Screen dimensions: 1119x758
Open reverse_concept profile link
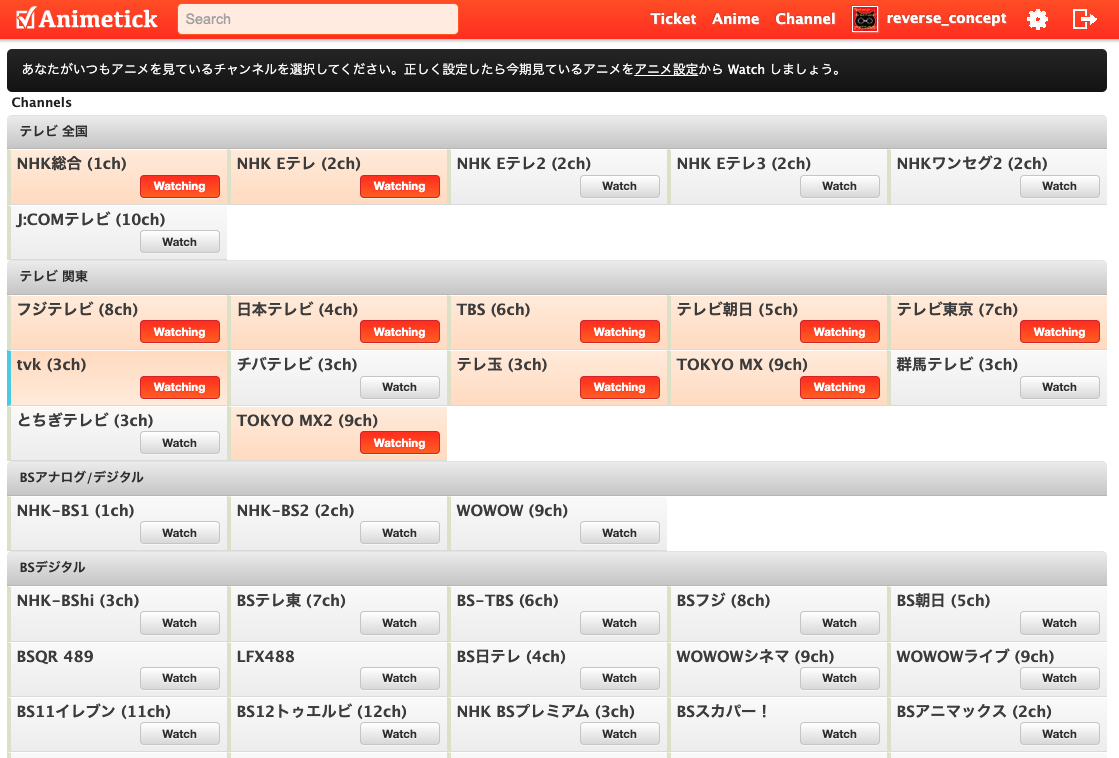(x=946, y=19)
